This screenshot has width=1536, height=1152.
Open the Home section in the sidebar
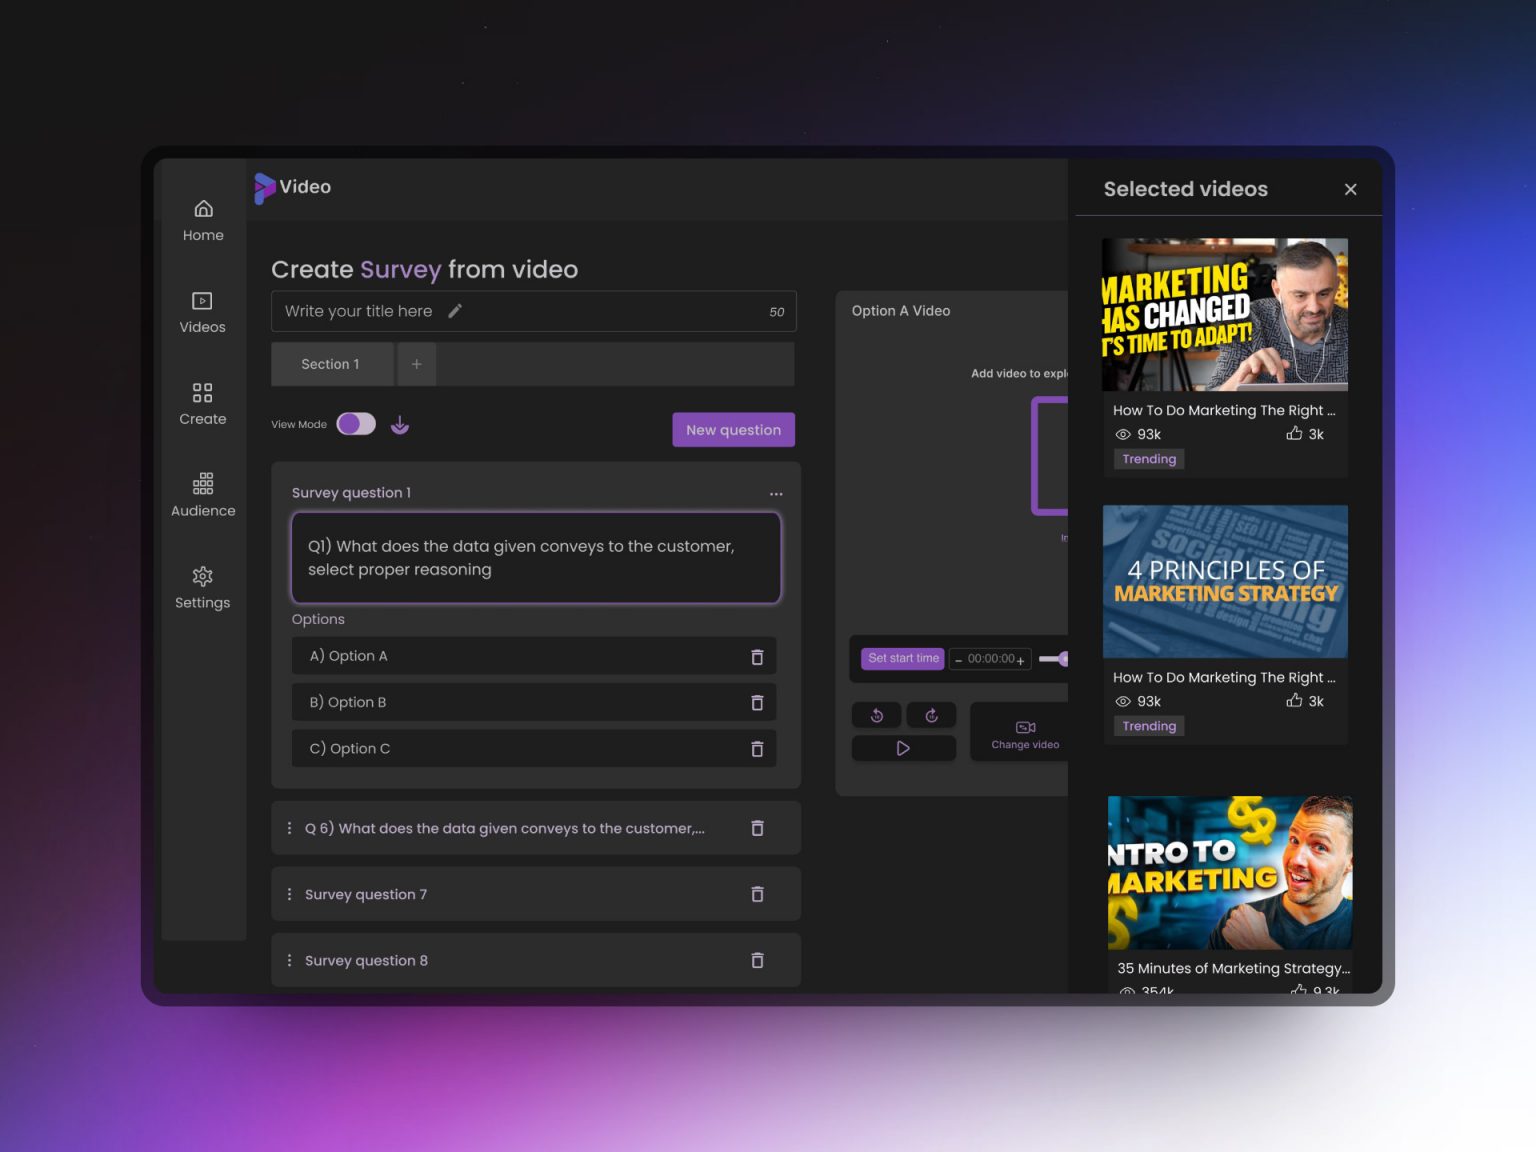point(202,219)
